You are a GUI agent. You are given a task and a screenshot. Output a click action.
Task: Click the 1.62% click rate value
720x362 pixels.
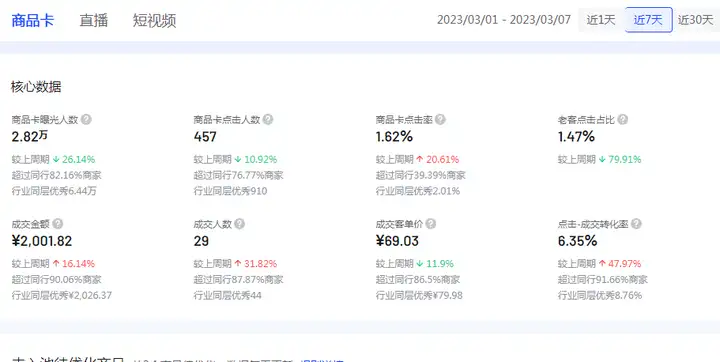pos(394,137)
